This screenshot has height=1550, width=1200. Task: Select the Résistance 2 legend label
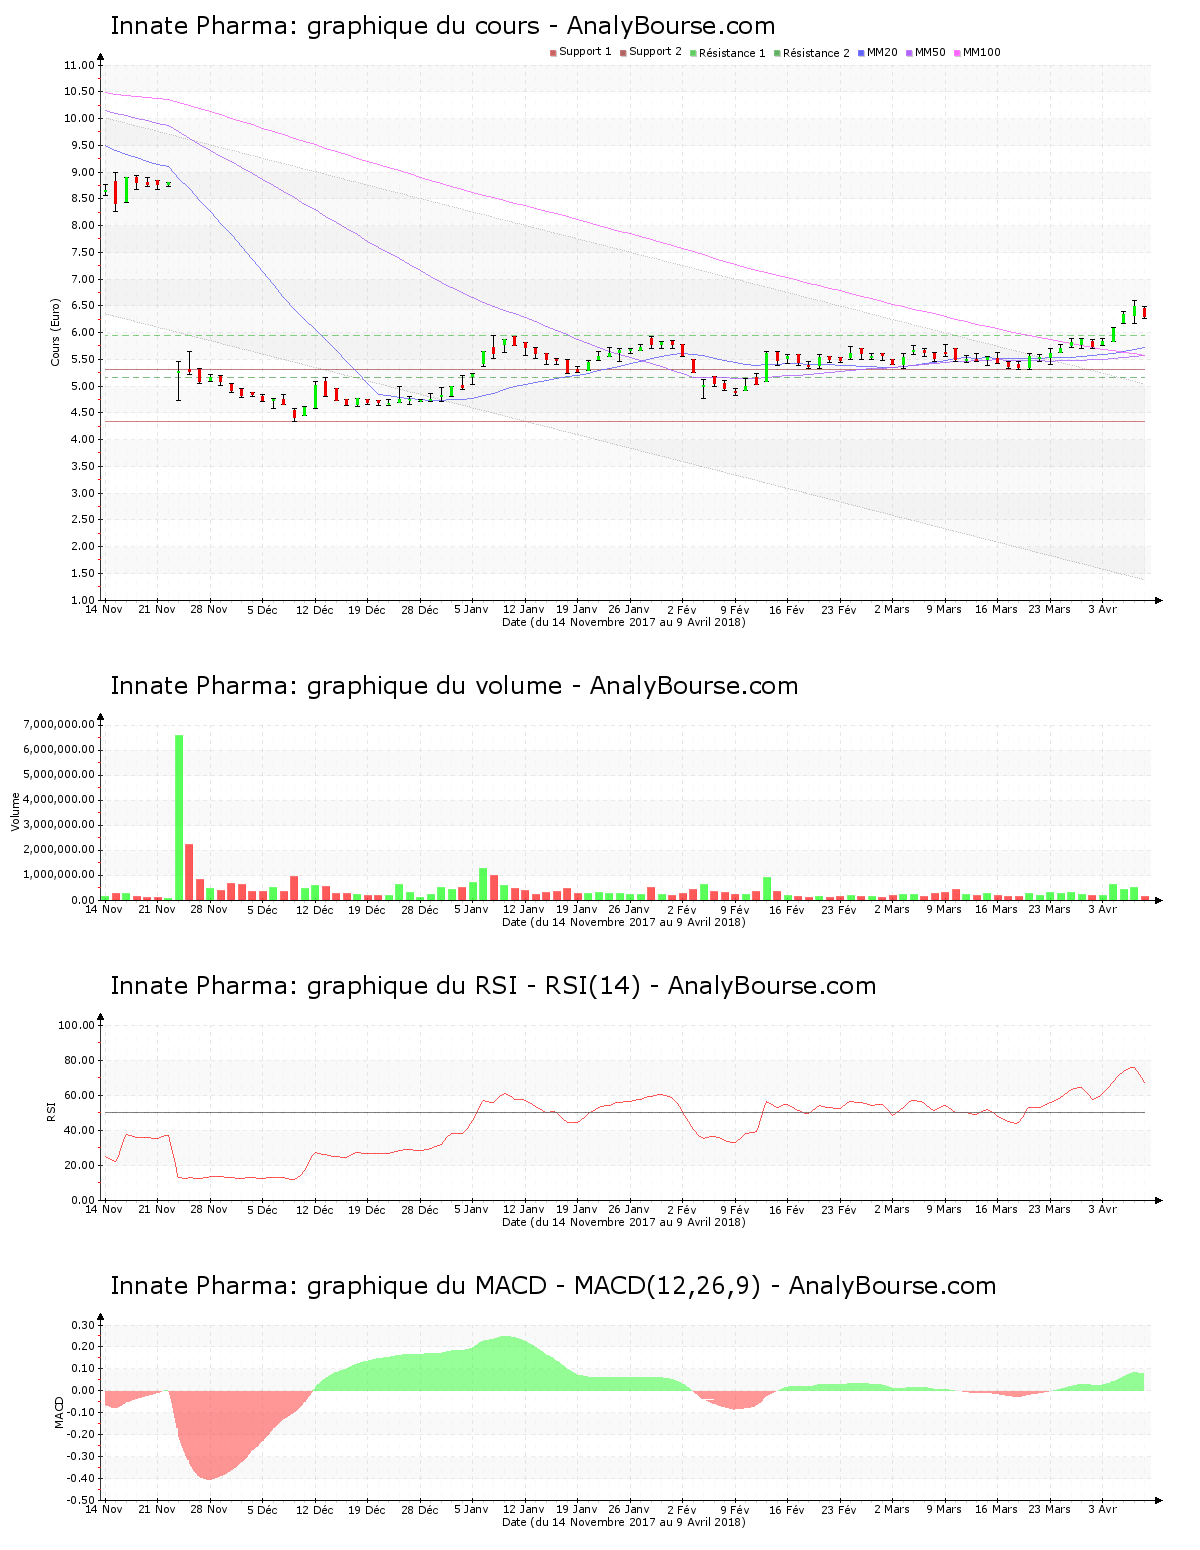click(x=816, y=53)
